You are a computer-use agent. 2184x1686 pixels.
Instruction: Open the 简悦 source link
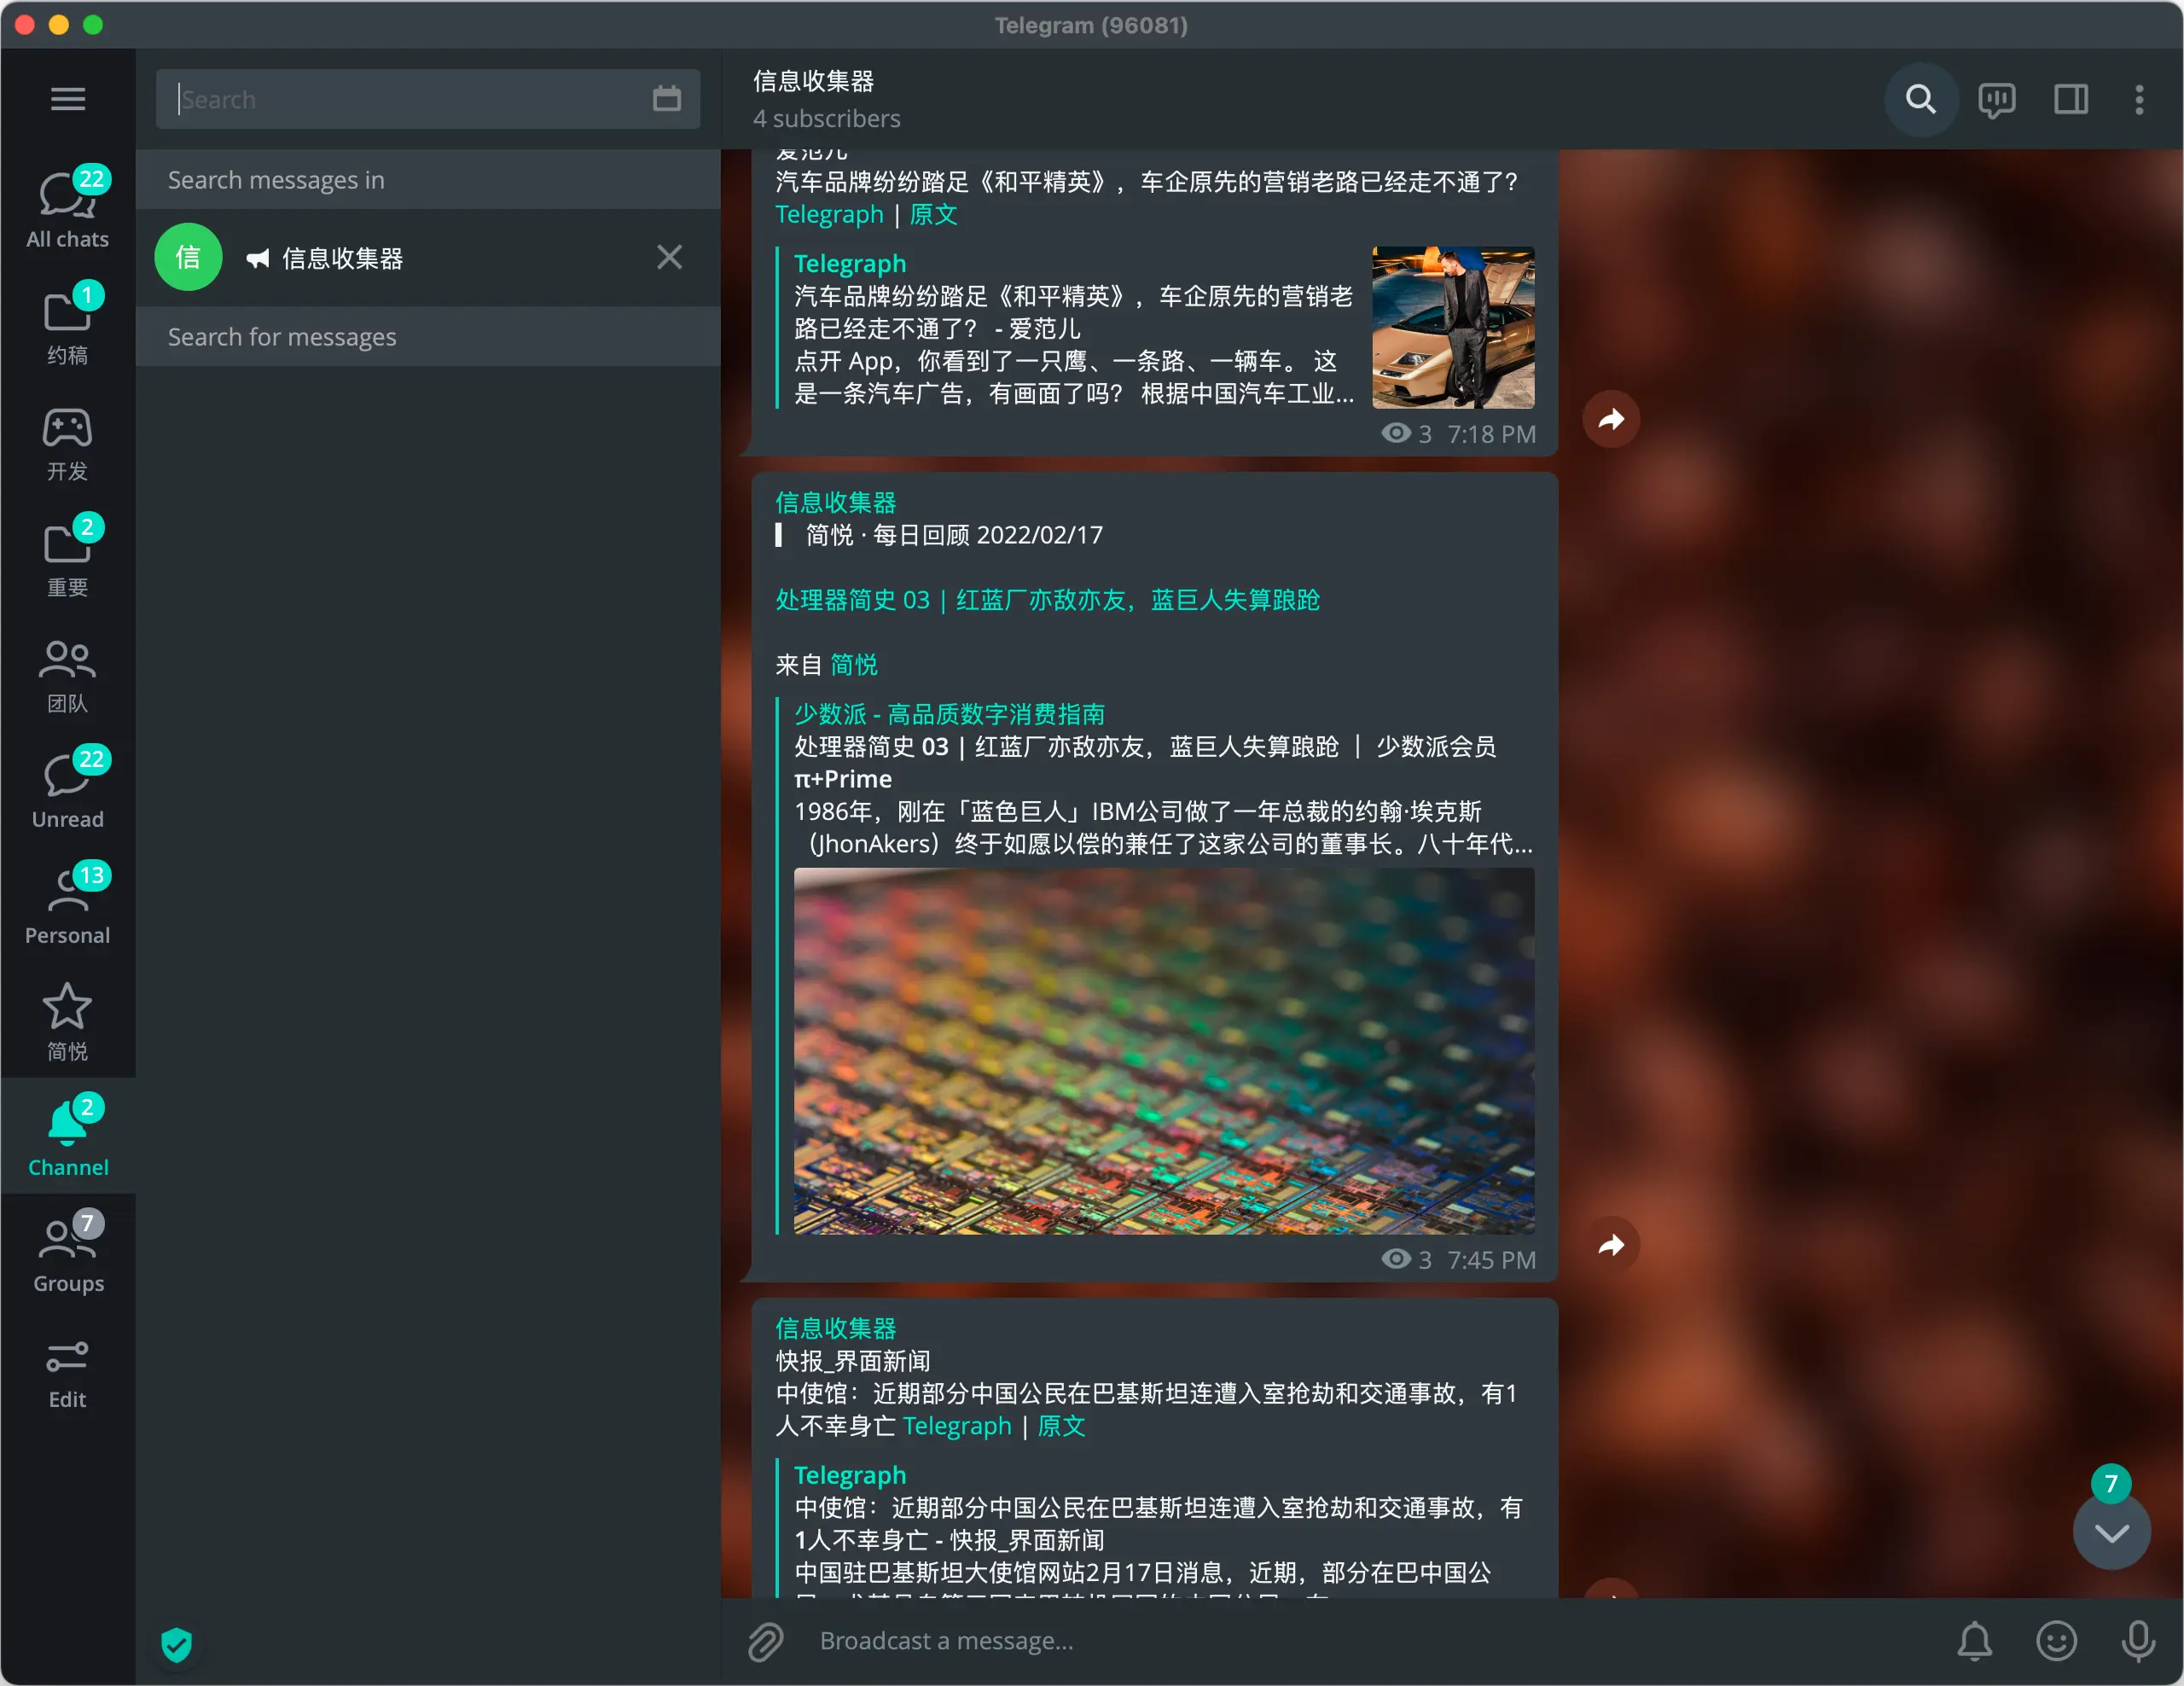click(x=854, y=665)
